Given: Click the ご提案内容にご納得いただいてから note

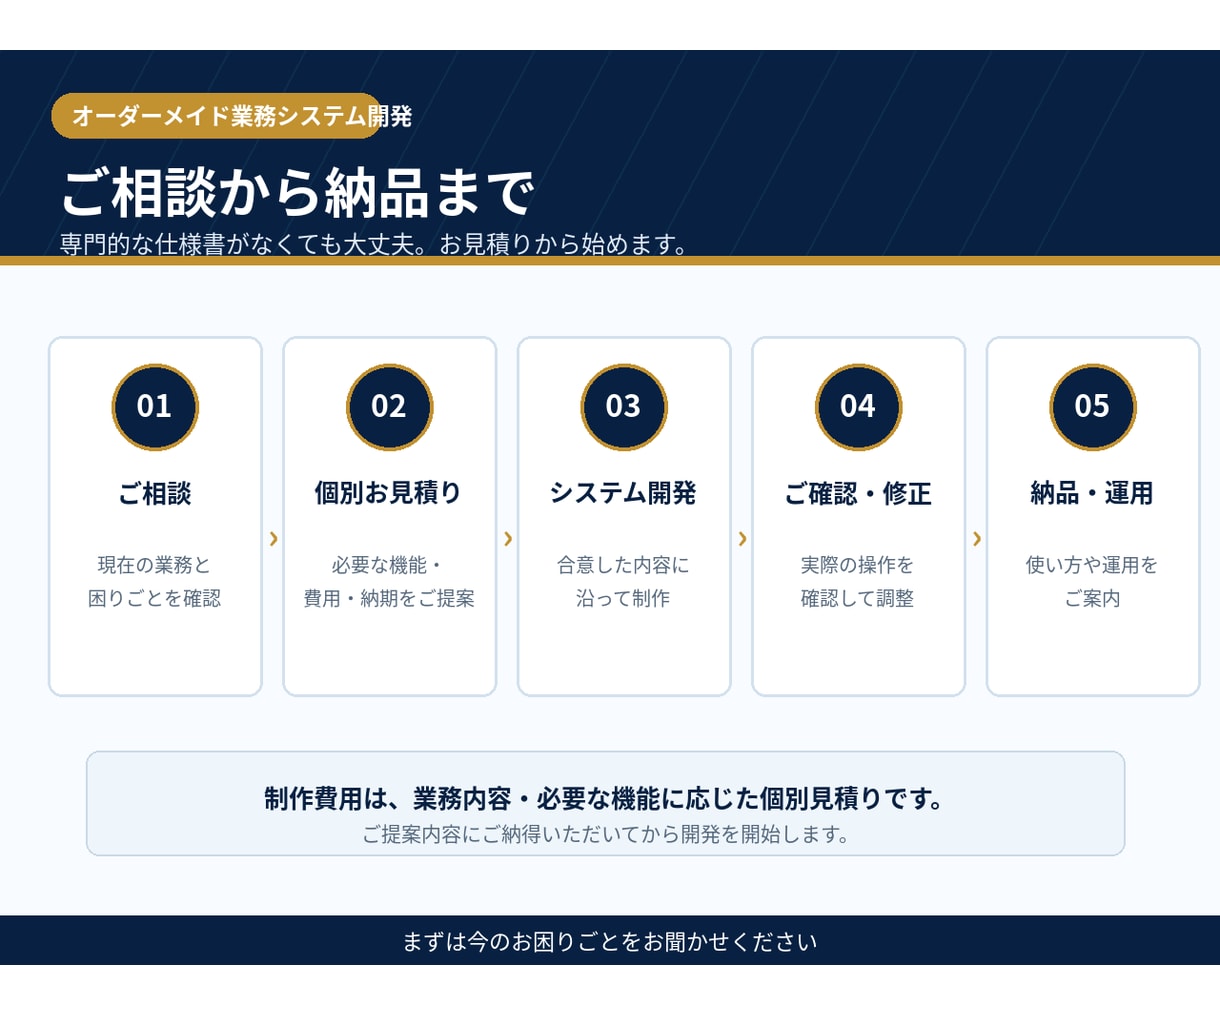Looking at the screenshot, I should pyautogui.click(x=605, y=834).
